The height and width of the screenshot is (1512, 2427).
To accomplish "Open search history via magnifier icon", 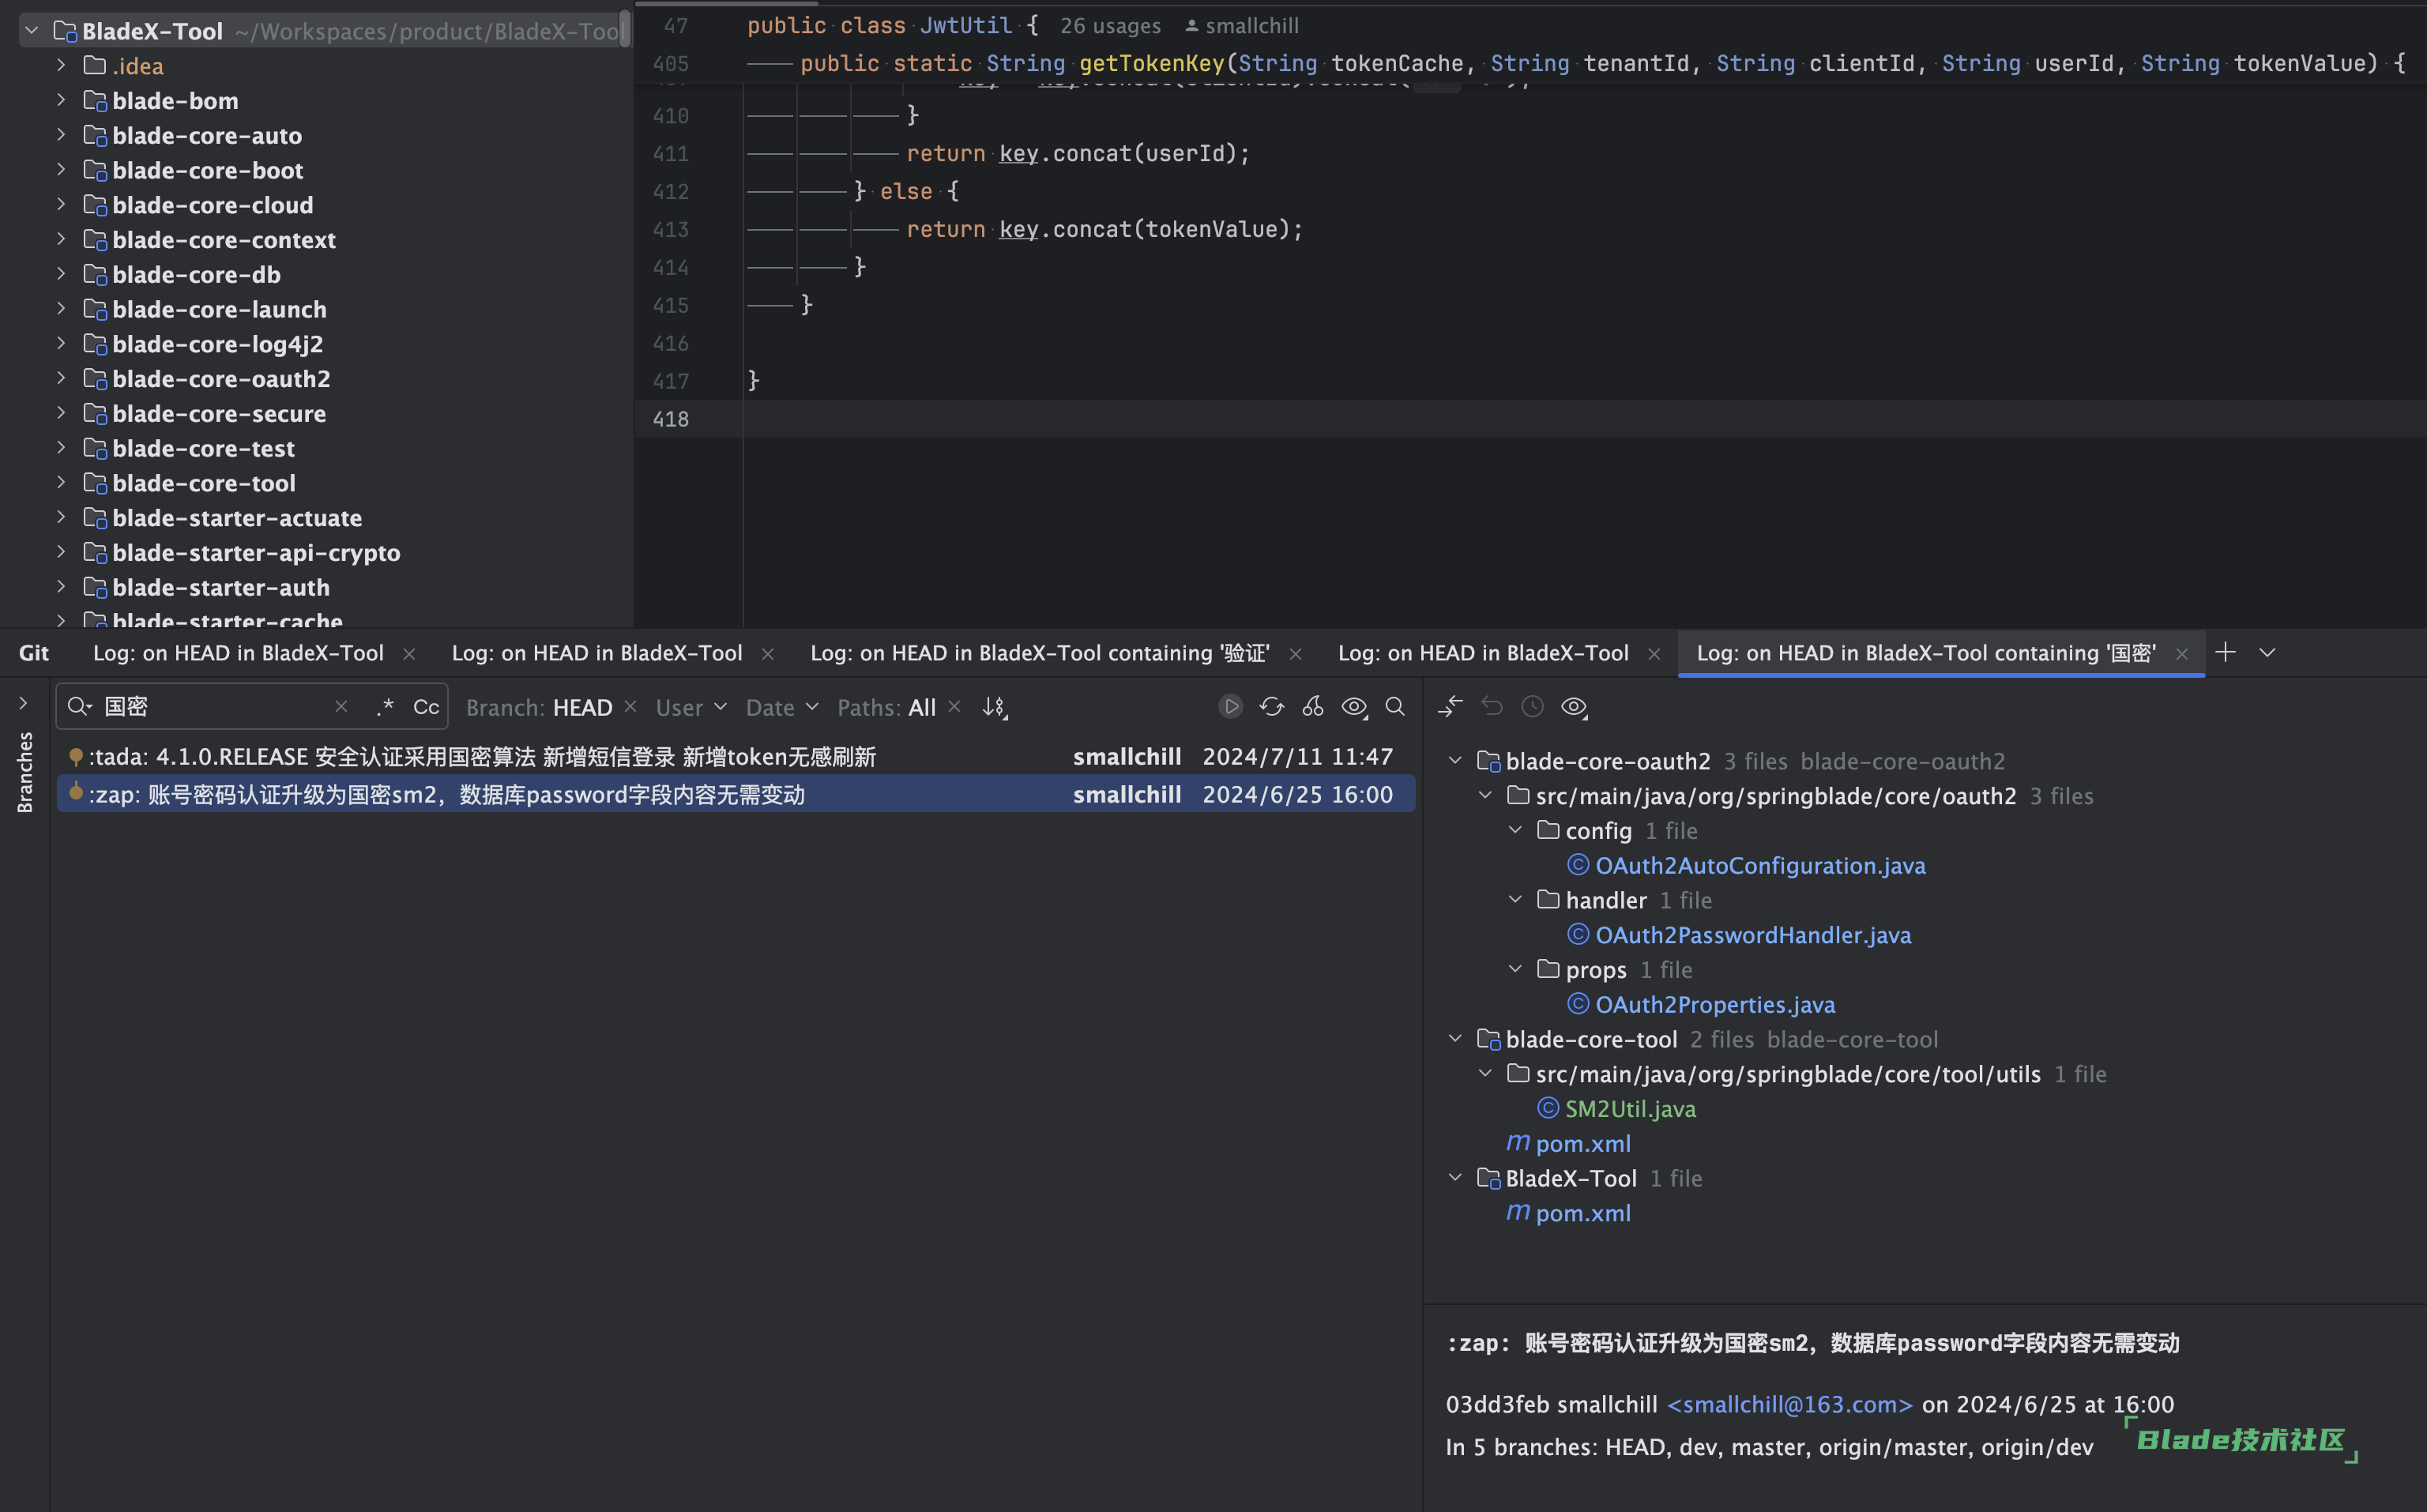I will tap(79, 707).
